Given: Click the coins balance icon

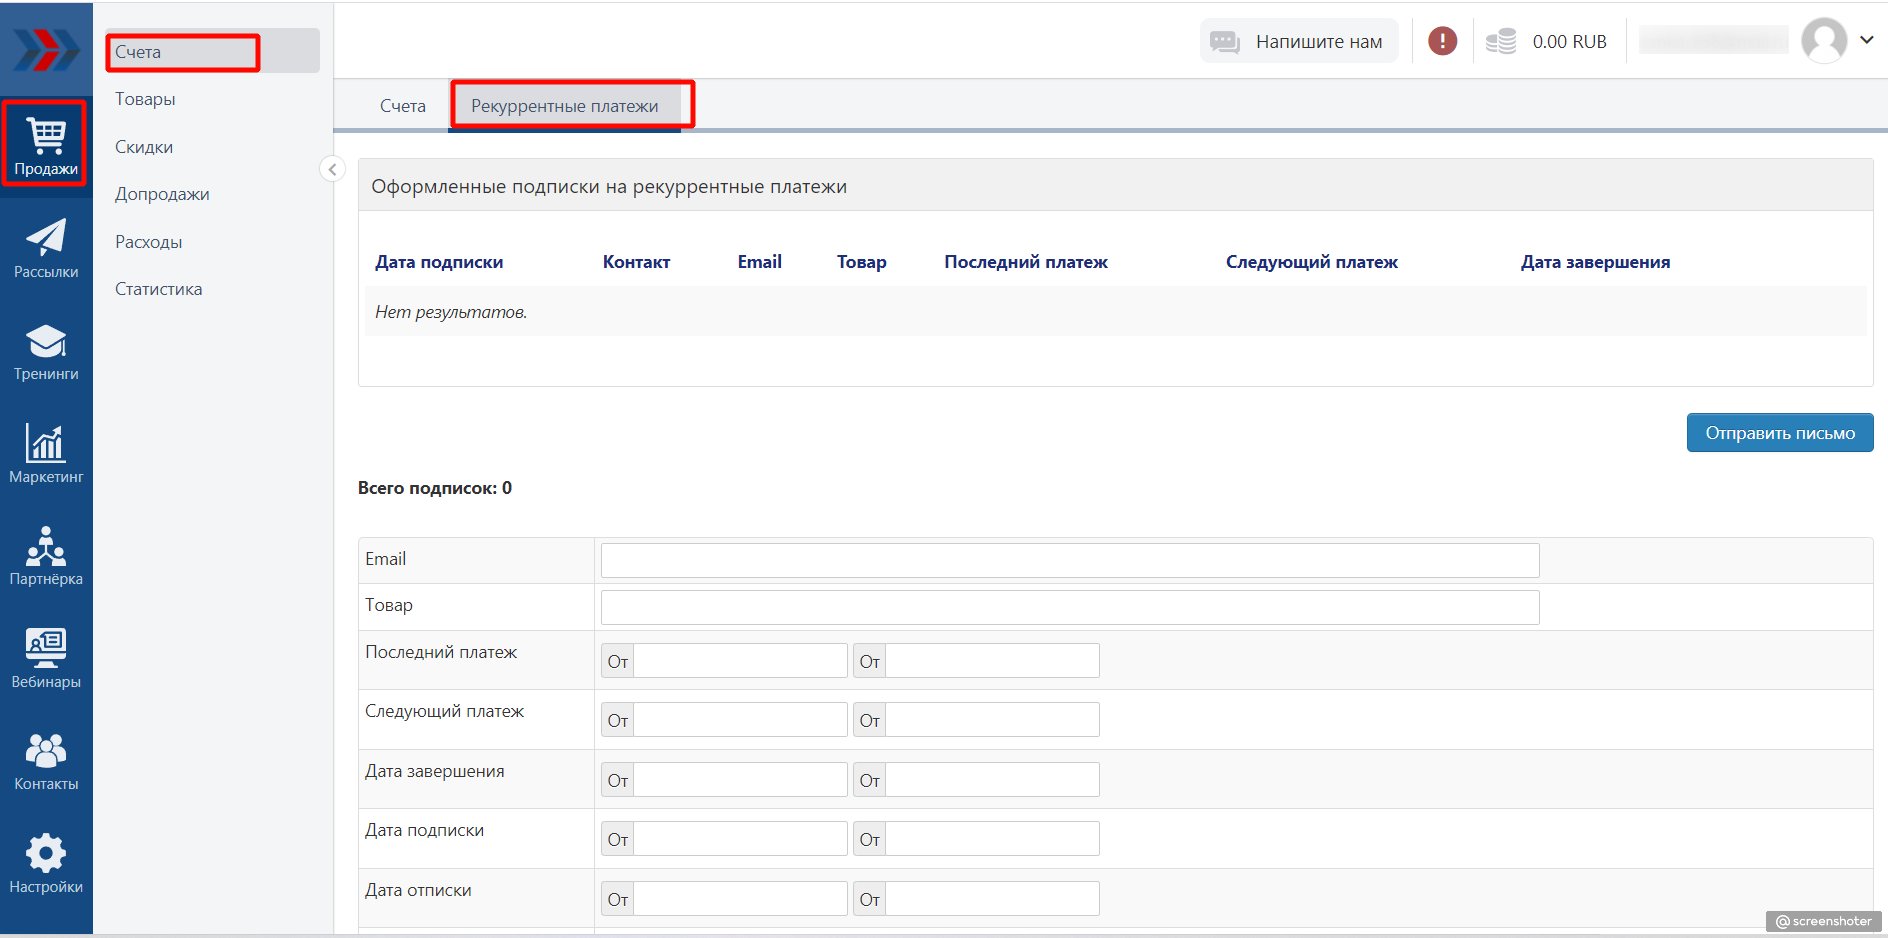Looking at the screenshot, I should click(x=1500, y=41).
